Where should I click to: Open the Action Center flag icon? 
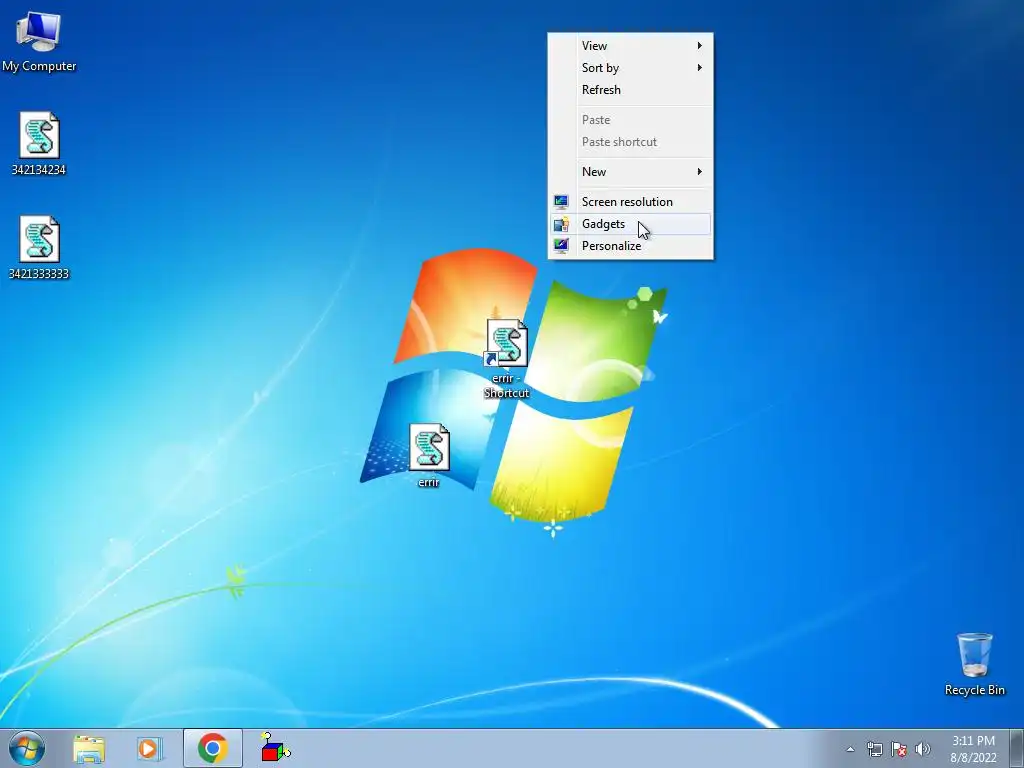click(899, 749)
